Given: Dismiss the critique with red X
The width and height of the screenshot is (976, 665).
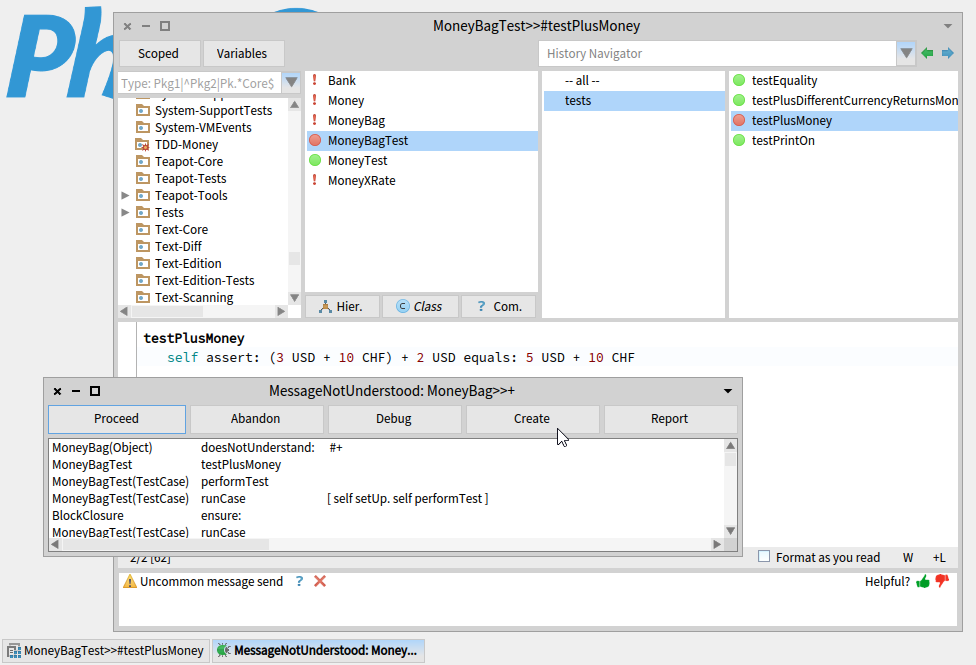Looking at the screenshot, I should (320, 582).
